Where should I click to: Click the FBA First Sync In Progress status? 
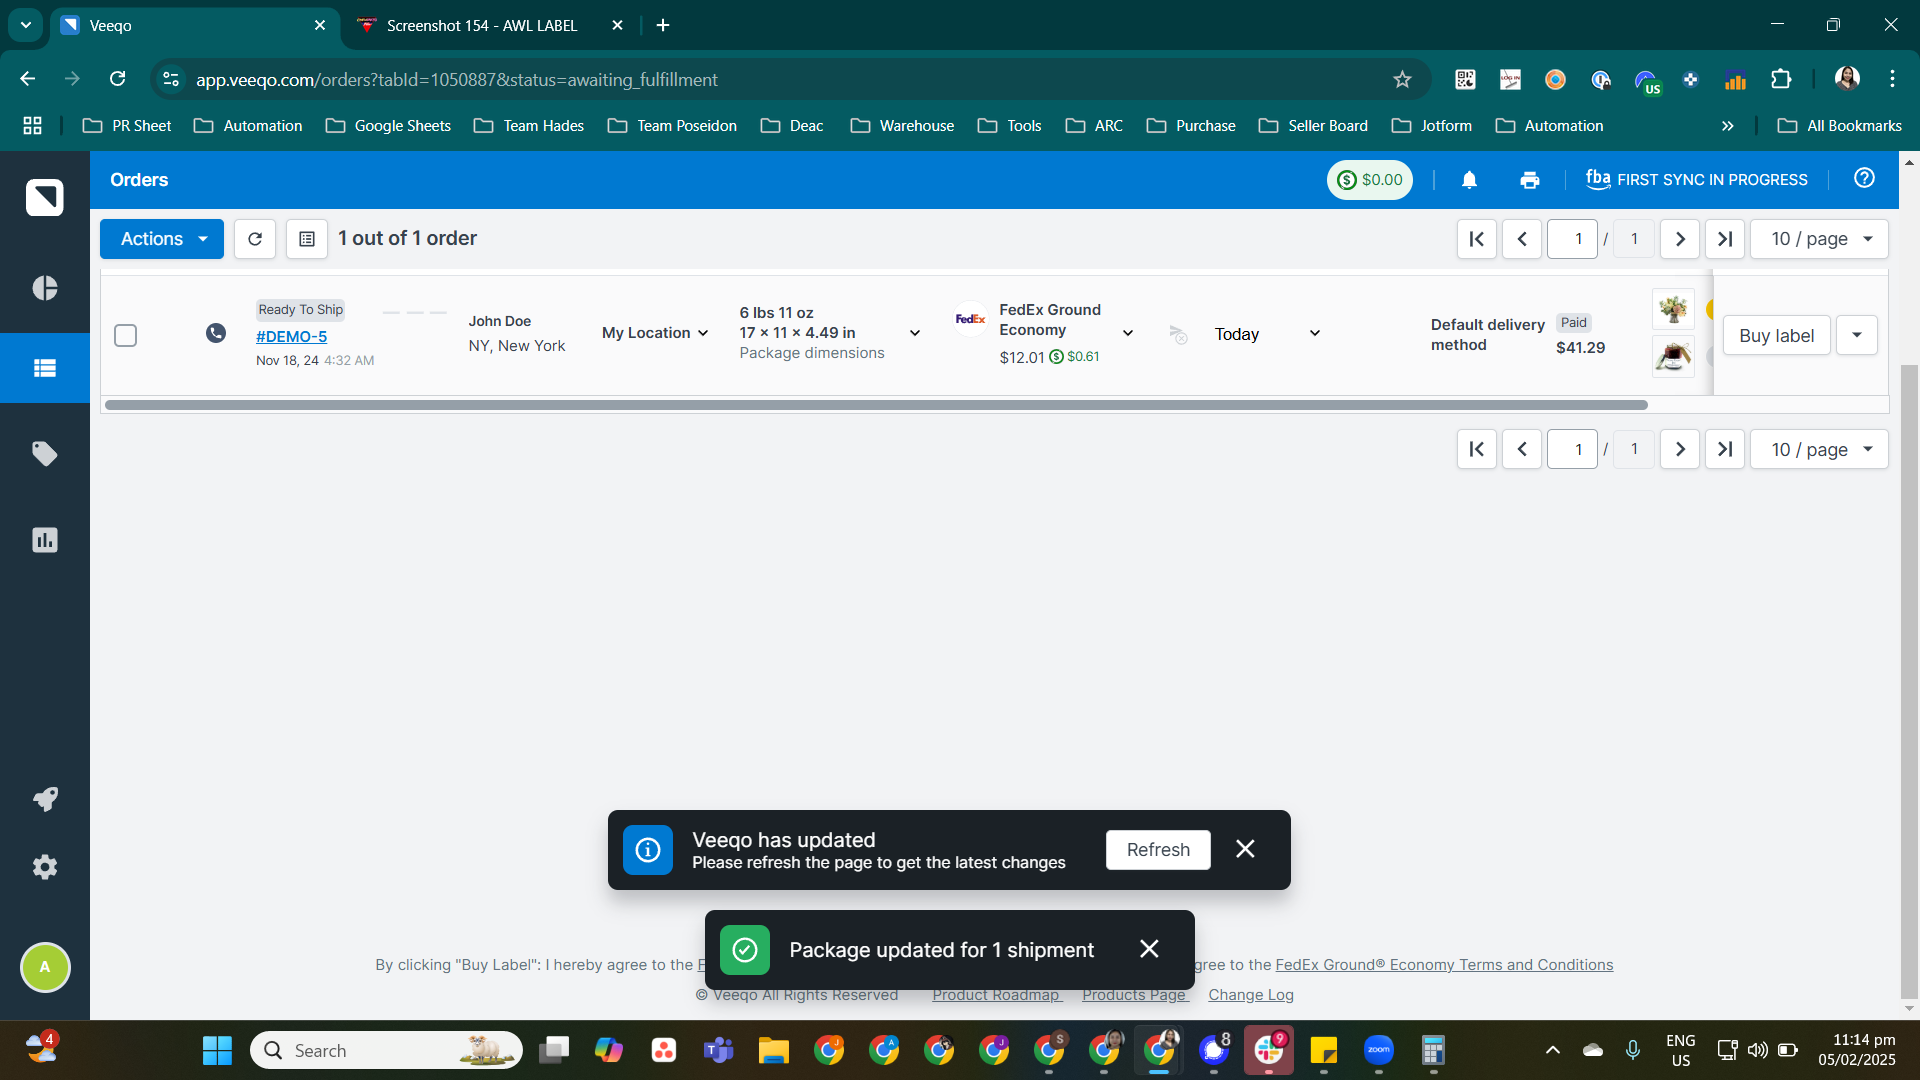point(1697,180)
